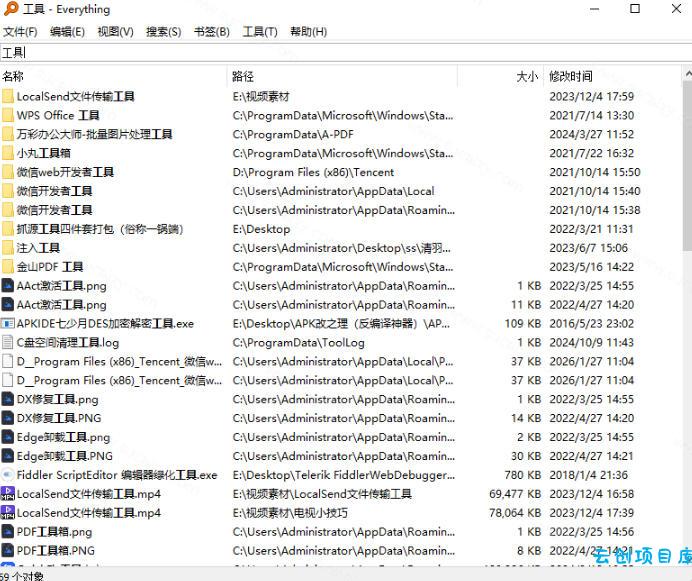
Task: Click icon of 11 KB AAct激活工具.png
Action: [x=8, y=305]
